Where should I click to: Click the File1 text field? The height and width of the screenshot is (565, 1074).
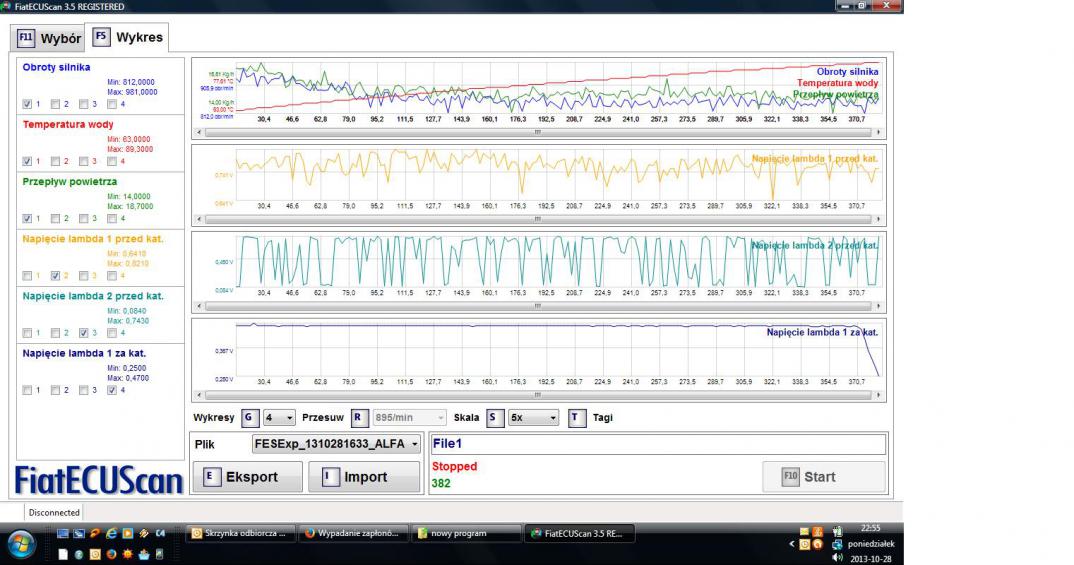(x=658, y=444)
